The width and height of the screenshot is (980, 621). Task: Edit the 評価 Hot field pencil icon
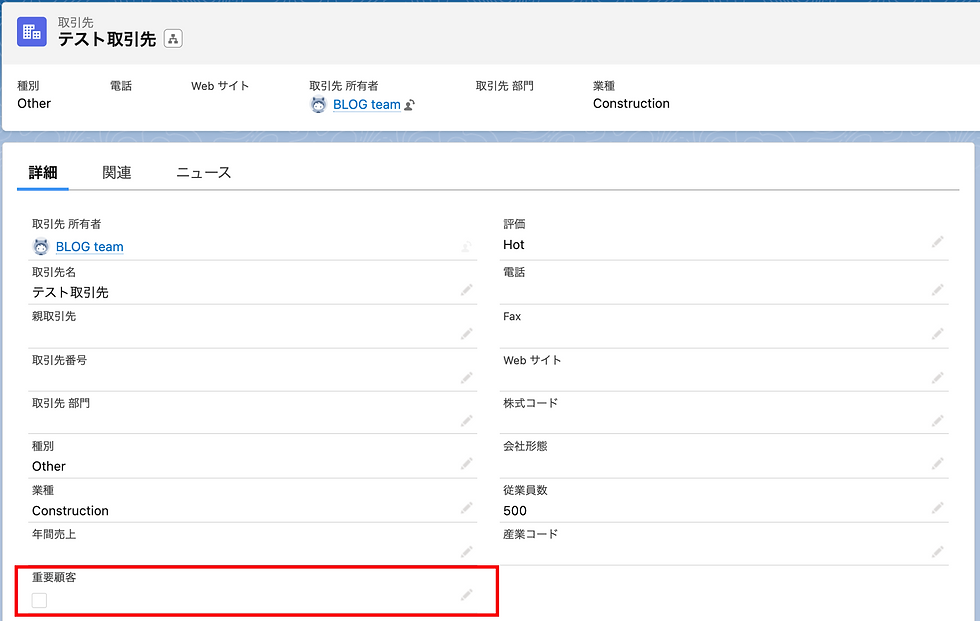(x=937, y=242)
